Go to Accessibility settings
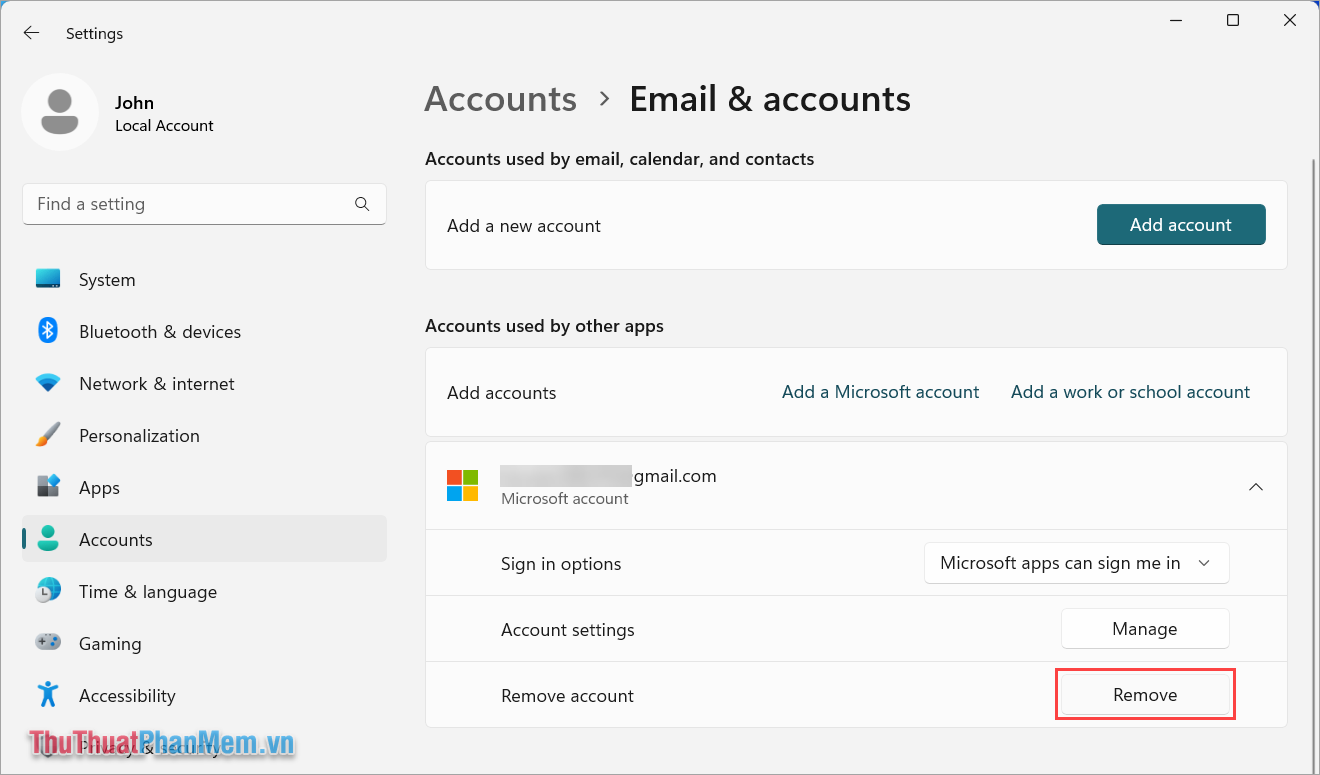This screenshot has height=775, width=1320. click(127, 695)
